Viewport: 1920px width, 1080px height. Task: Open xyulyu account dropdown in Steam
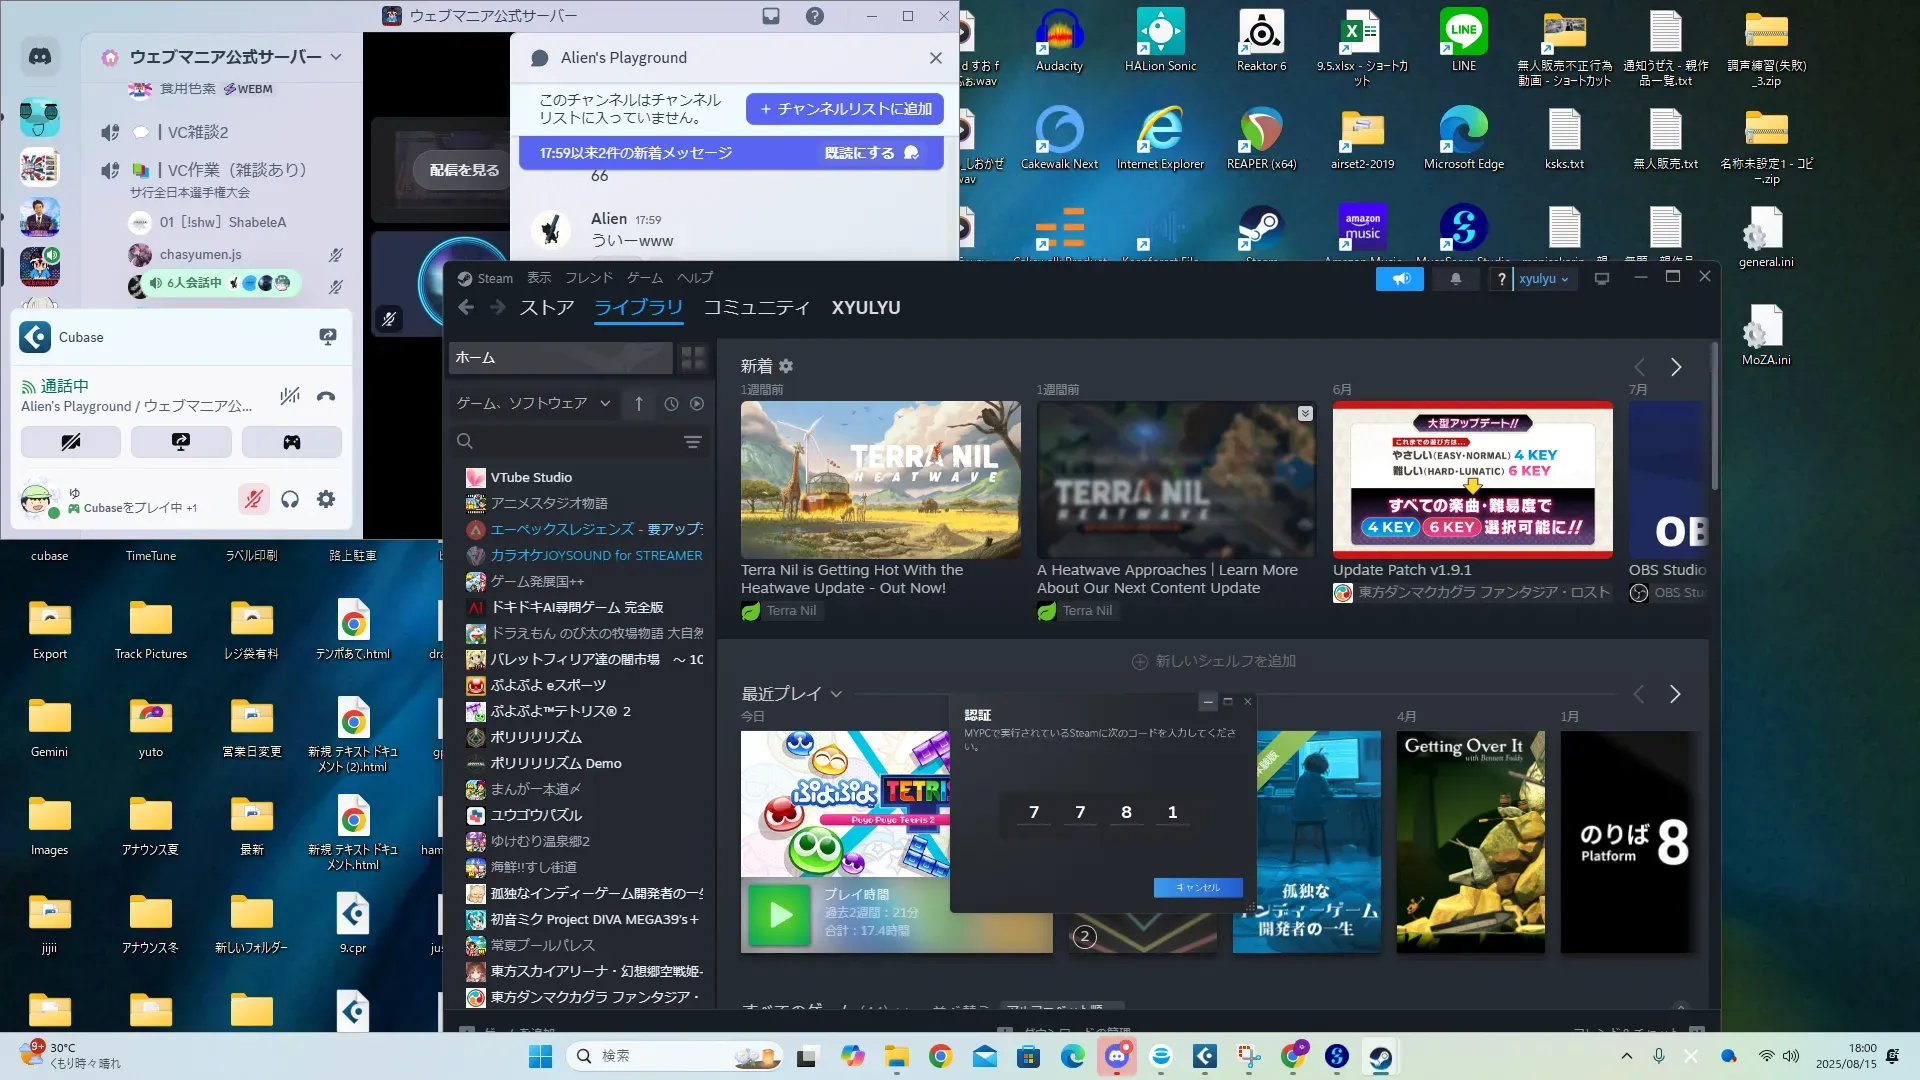click(x=1543, y=279)
